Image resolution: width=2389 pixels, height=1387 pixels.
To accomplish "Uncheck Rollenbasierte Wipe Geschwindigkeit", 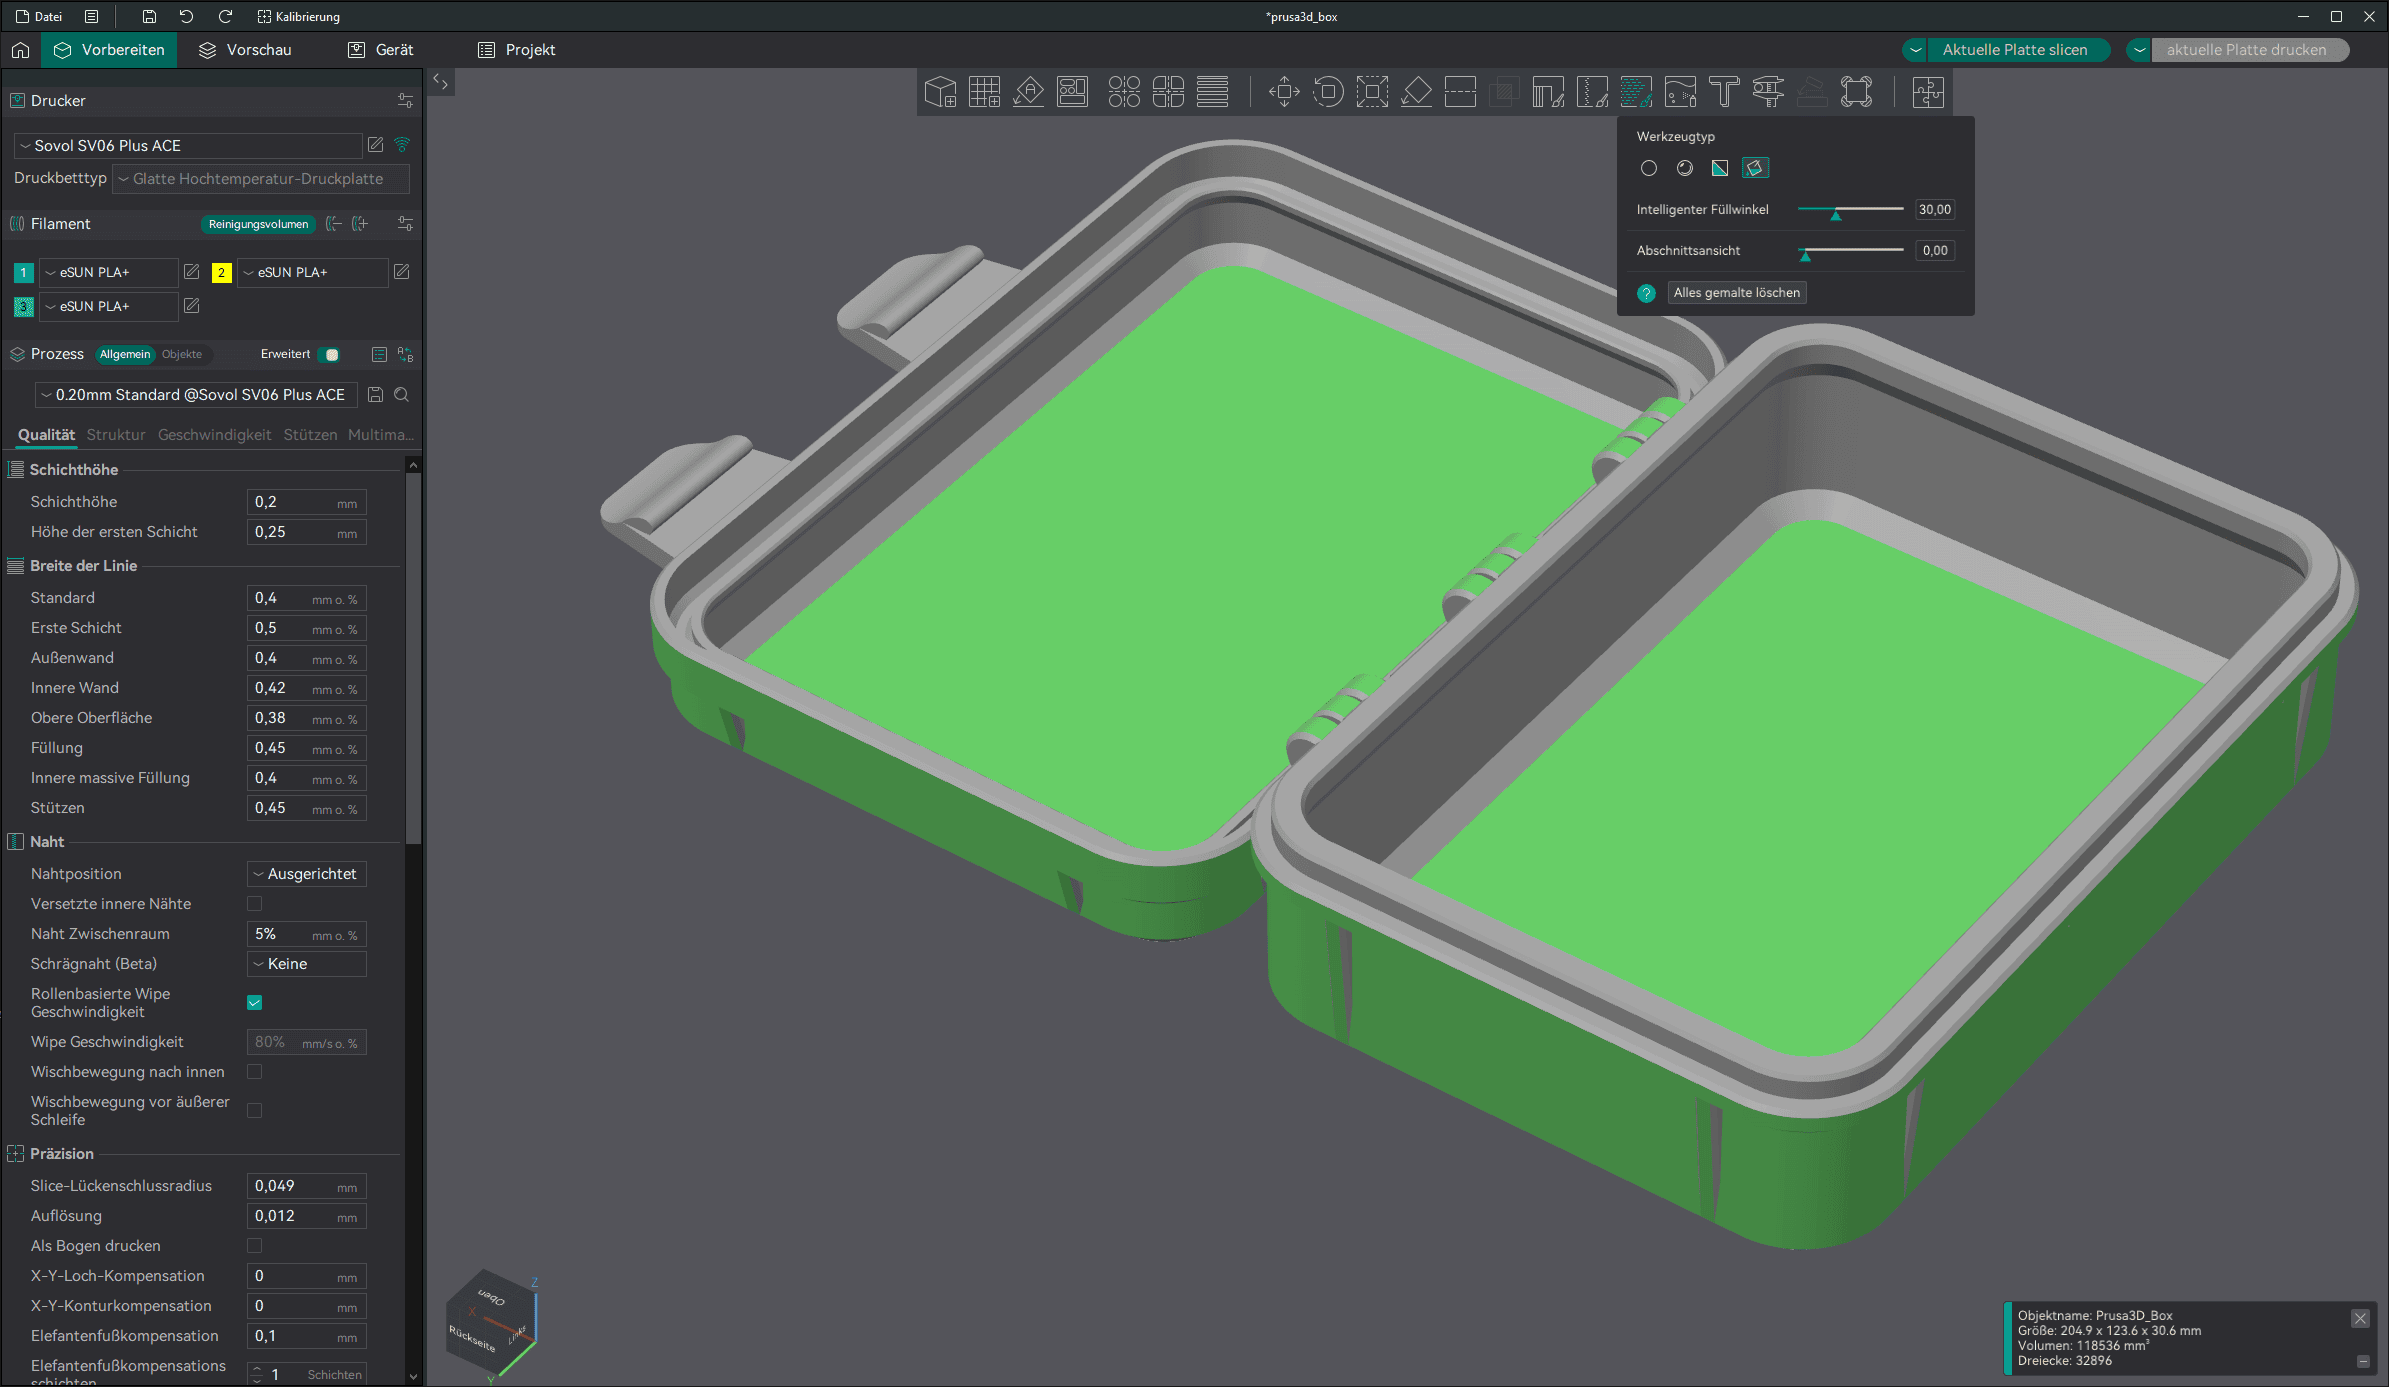I will pyautogui.click(x=255, y=1002).
